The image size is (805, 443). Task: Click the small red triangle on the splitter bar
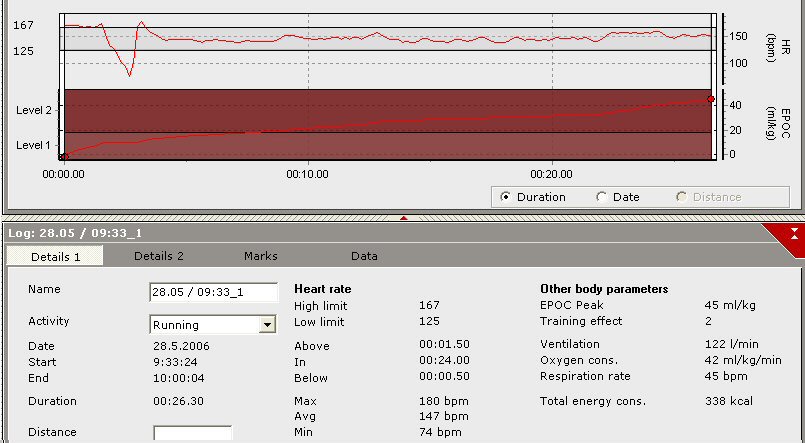[403, 216]
